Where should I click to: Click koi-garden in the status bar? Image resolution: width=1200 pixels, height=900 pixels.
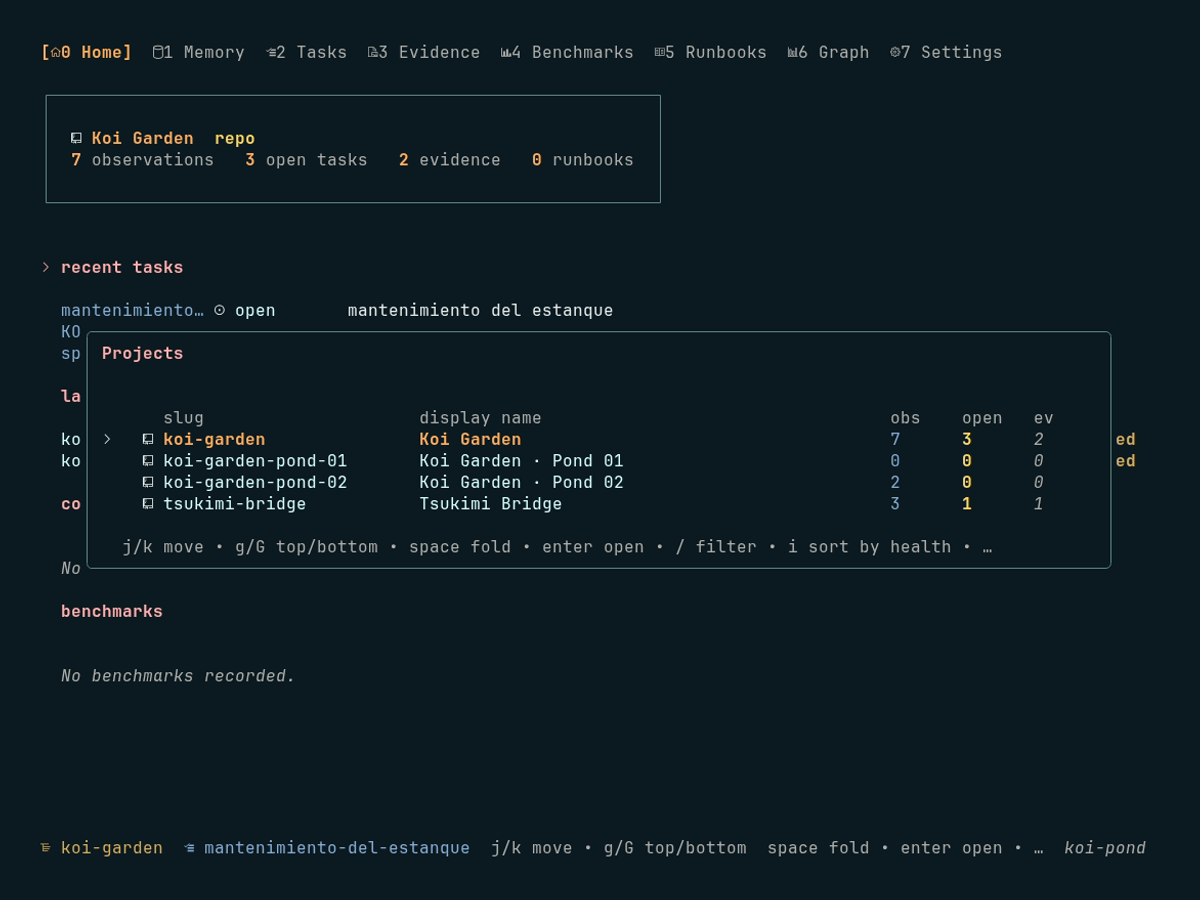coord(112,848)
